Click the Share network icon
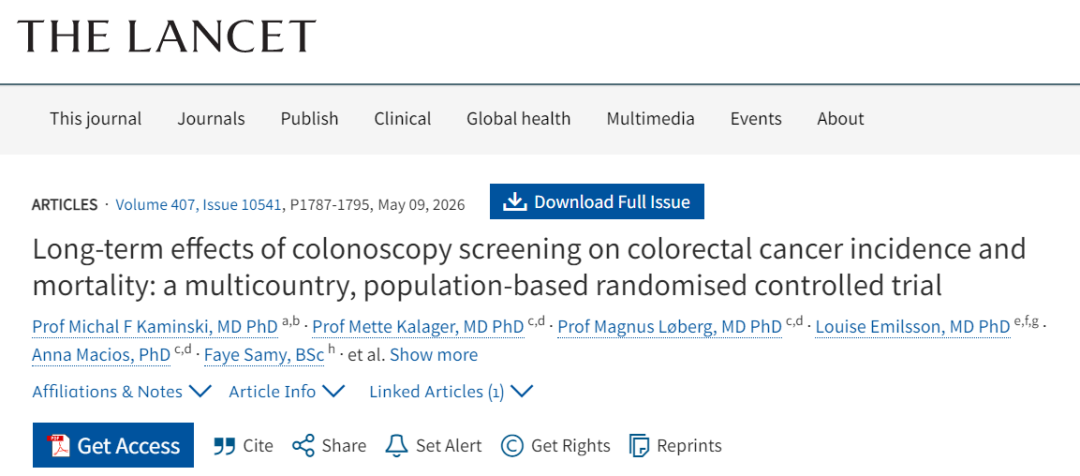Image resolution: width=1080 pixels, height=476 pixels. pyautogui.click(x=303, y=446)
